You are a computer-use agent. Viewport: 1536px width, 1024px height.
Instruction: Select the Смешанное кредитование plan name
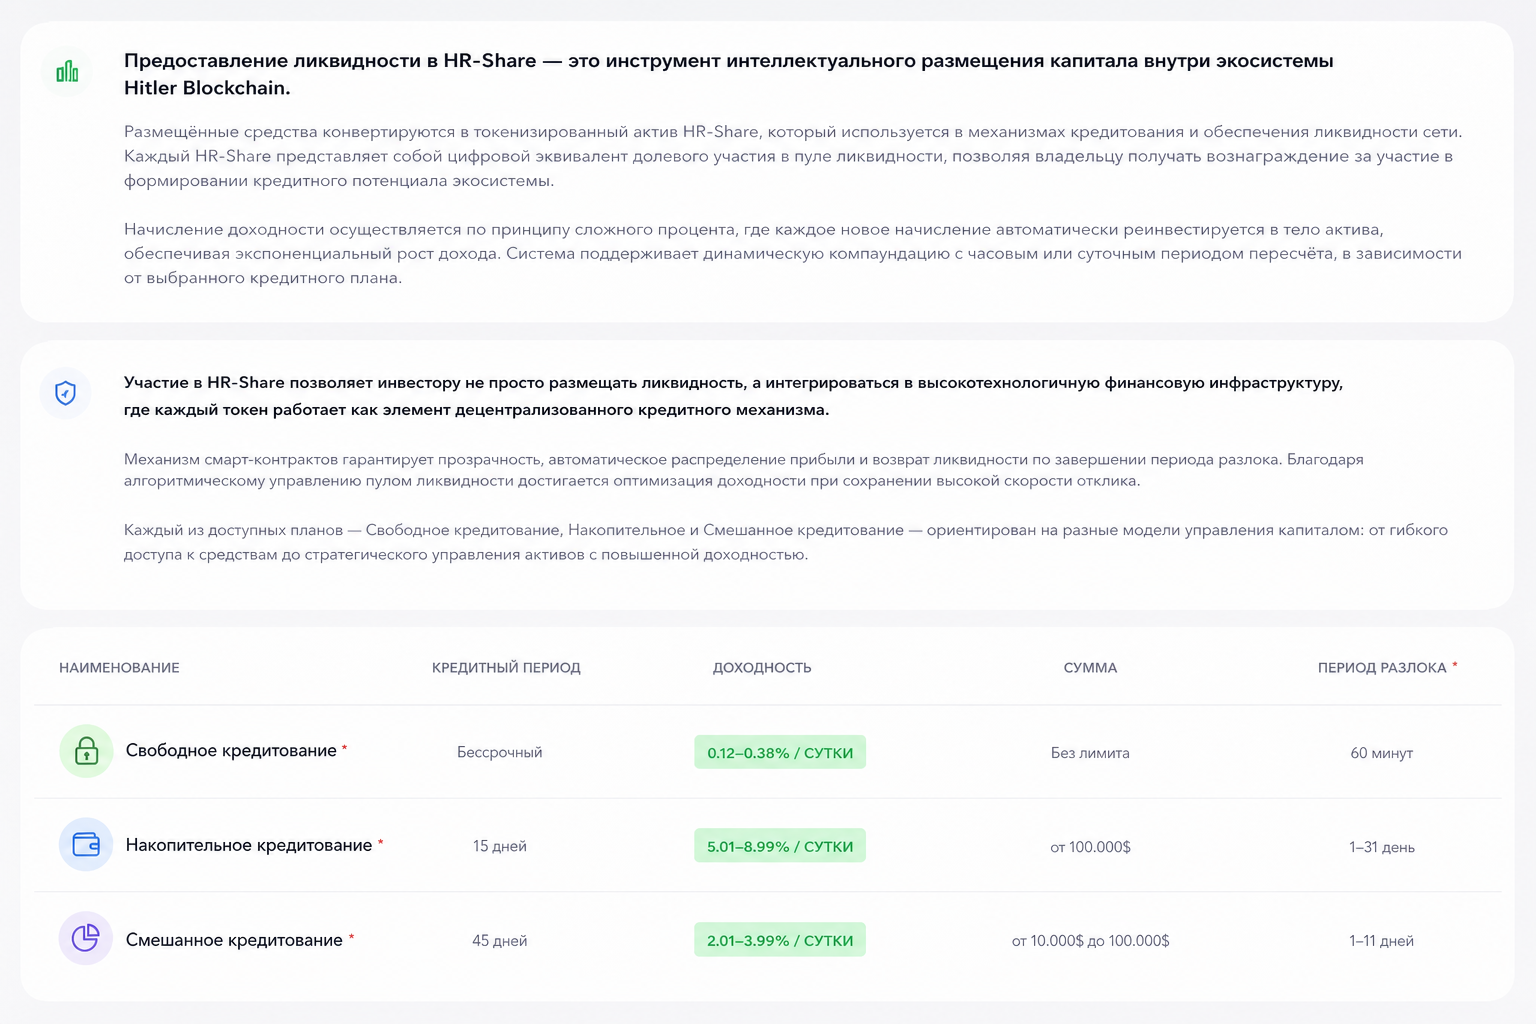pyautogui.click(x=234, y=940)
